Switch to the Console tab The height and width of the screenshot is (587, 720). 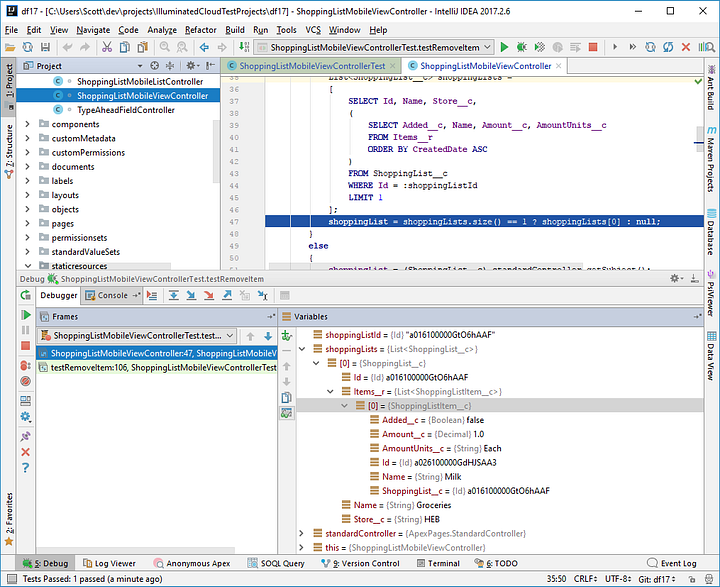112,295
